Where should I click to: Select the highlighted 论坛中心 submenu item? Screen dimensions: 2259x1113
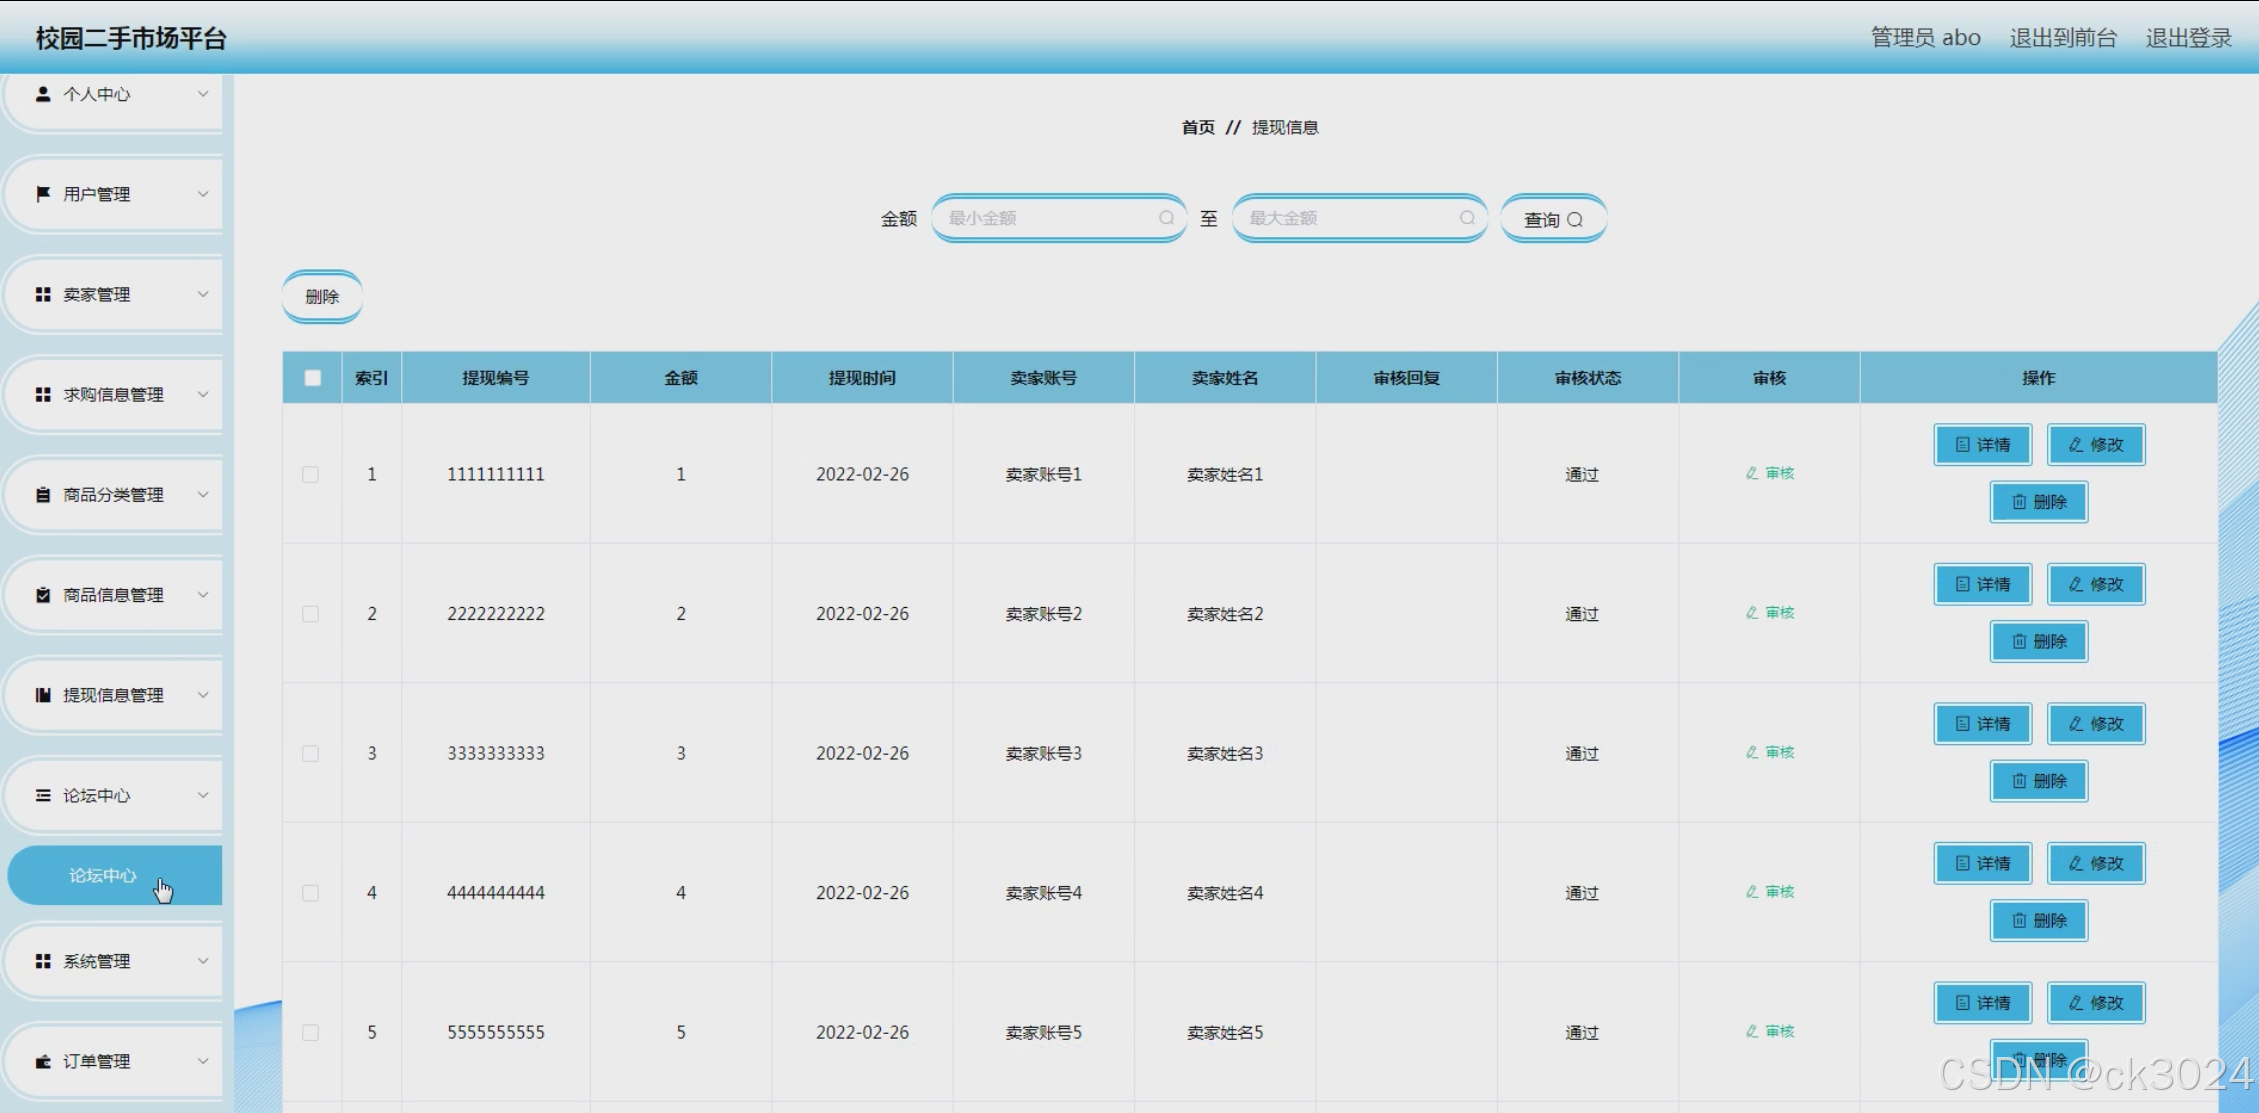coord(103,876)
